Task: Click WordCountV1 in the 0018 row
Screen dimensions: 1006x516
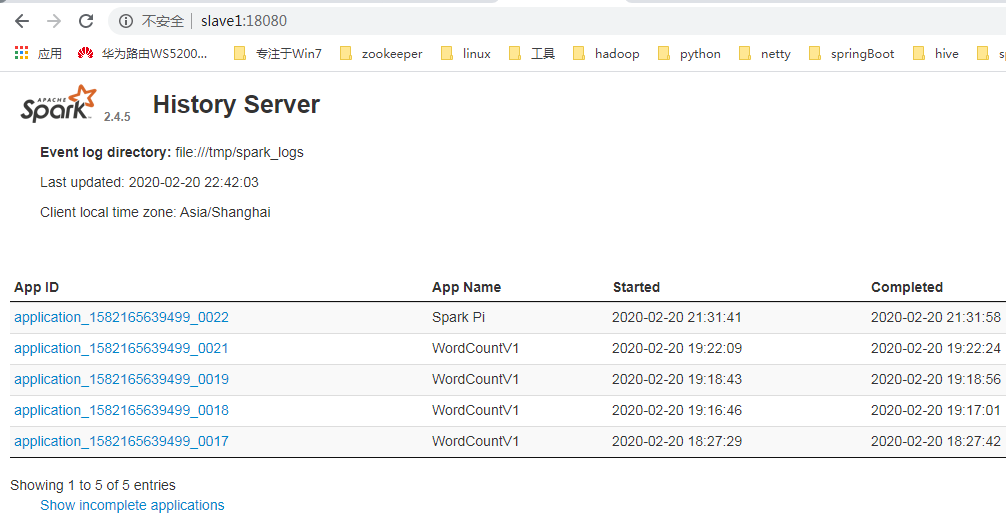Action: (475, 410)
